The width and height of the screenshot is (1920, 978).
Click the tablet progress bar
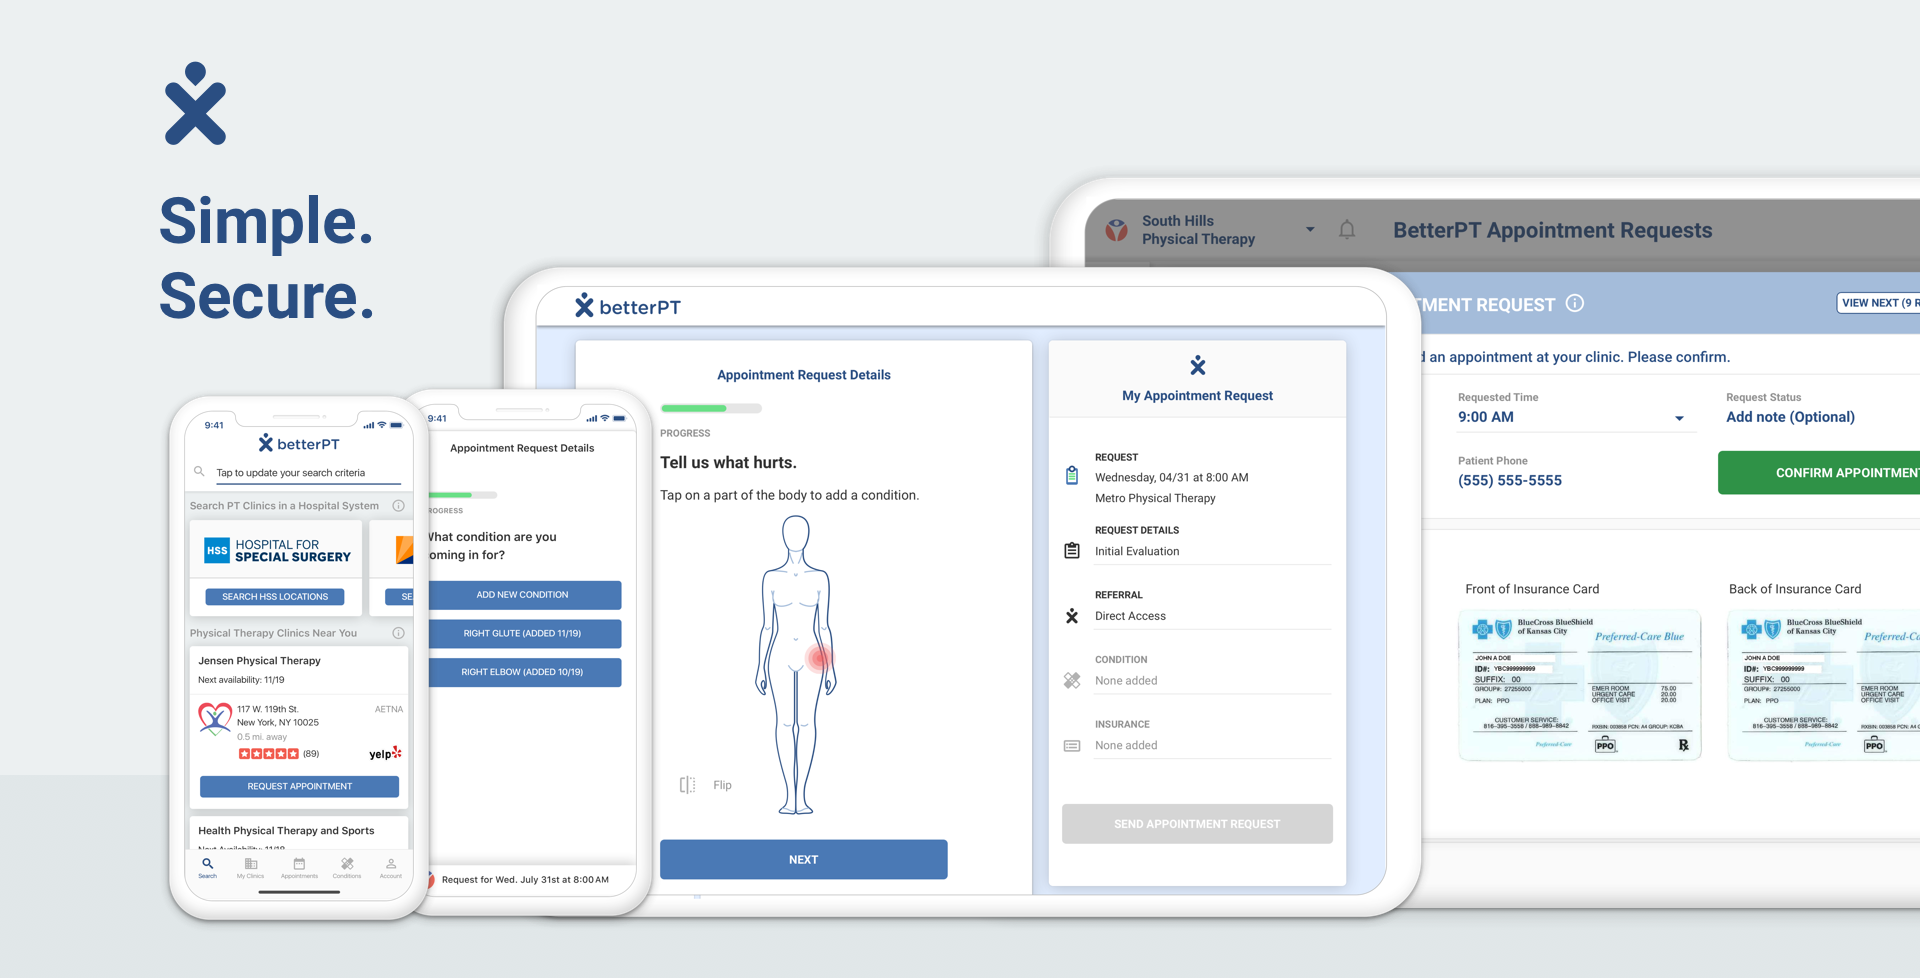(x=711, y=408)
